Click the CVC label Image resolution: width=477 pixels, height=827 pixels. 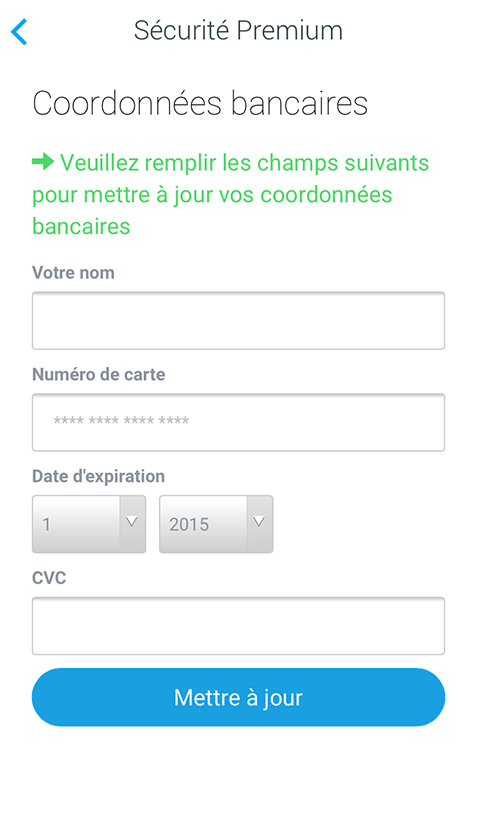(49, 578)
